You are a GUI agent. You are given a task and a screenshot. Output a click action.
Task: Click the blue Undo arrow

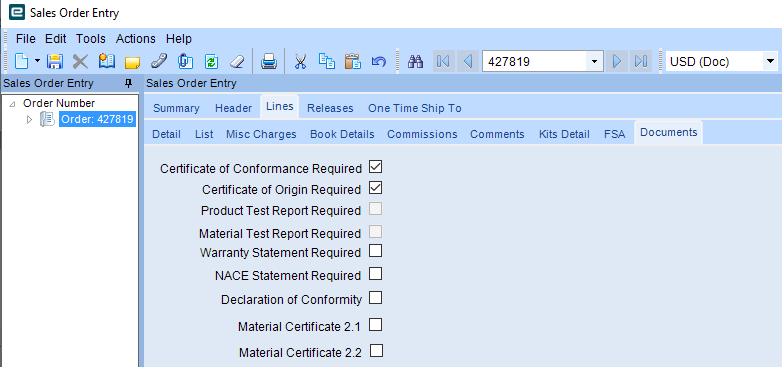pos(379,61)
